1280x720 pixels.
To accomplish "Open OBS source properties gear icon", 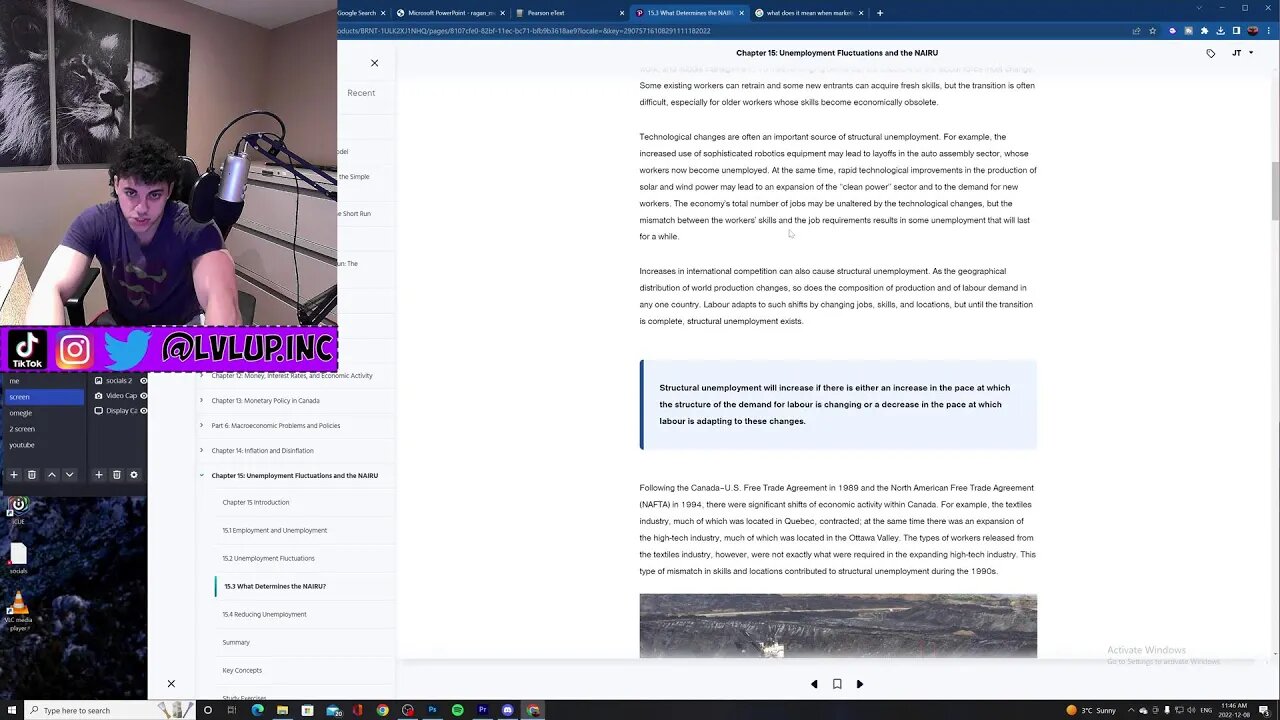I will 134,475.
